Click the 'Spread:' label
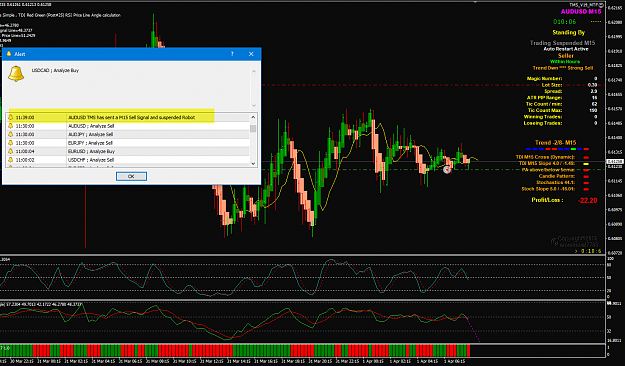625x366 pixels. [553, 91]
